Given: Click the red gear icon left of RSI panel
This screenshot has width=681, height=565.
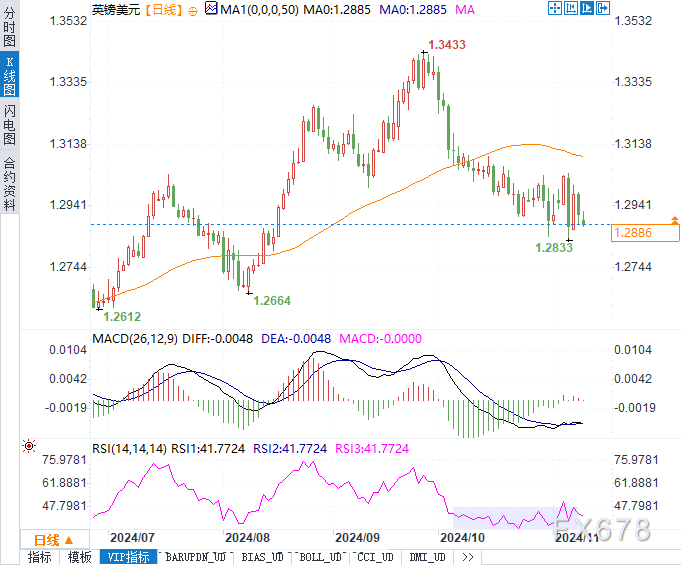Looking at the screenshot, I should 29,445.
